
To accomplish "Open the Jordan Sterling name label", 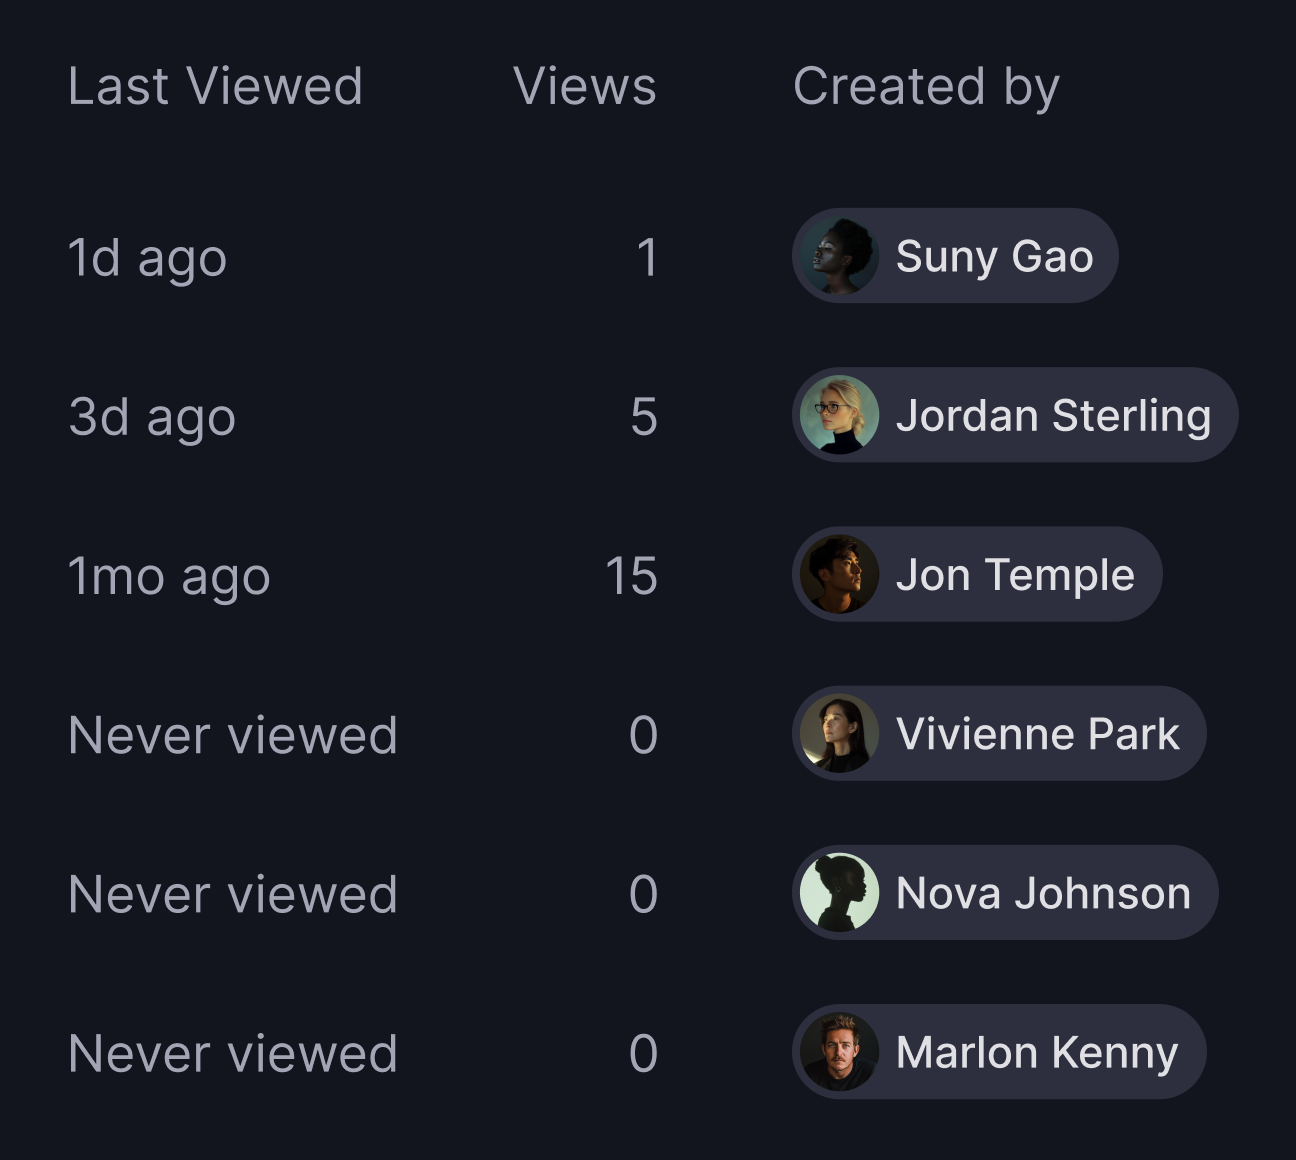I will (1053, 415).
